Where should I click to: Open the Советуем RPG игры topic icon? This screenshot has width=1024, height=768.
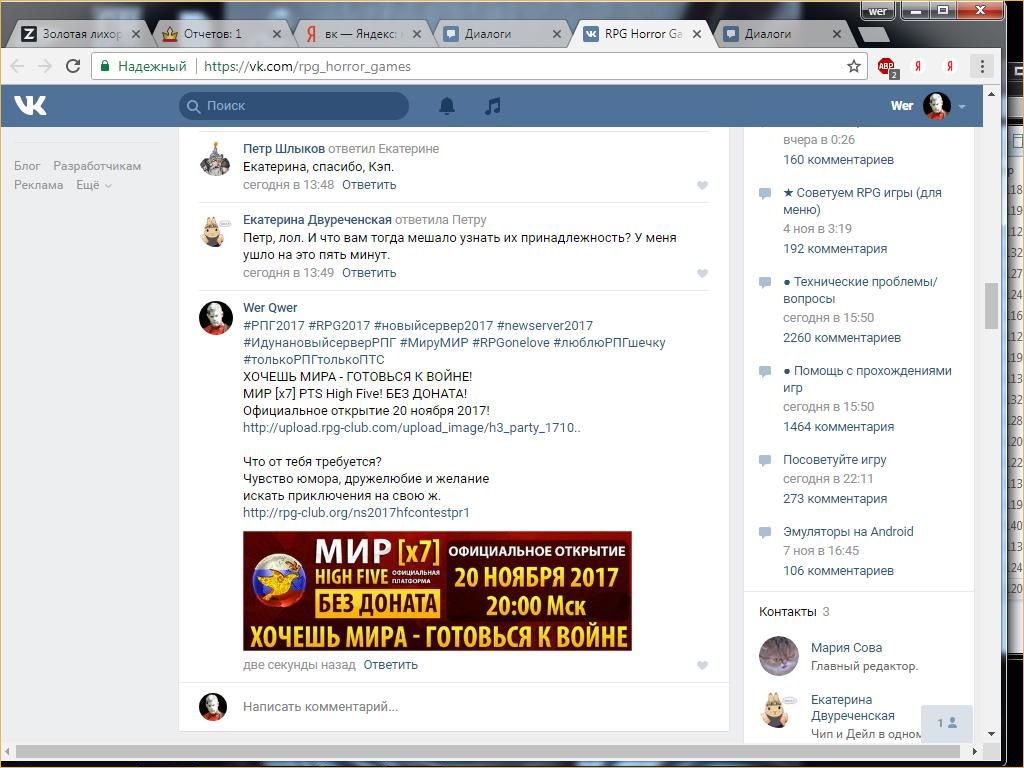(765, 193)
